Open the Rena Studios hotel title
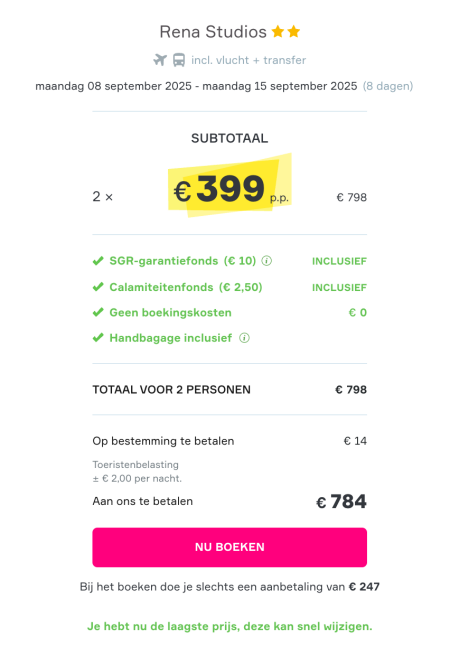Viewport: 450px width, 656px height. (213, 32)
